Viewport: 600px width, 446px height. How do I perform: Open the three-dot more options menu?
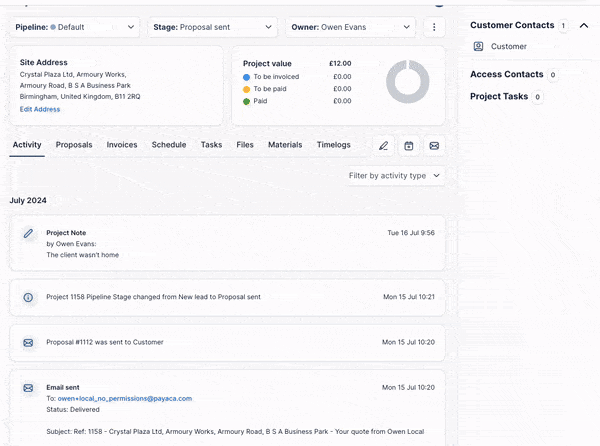click(434, 28)
